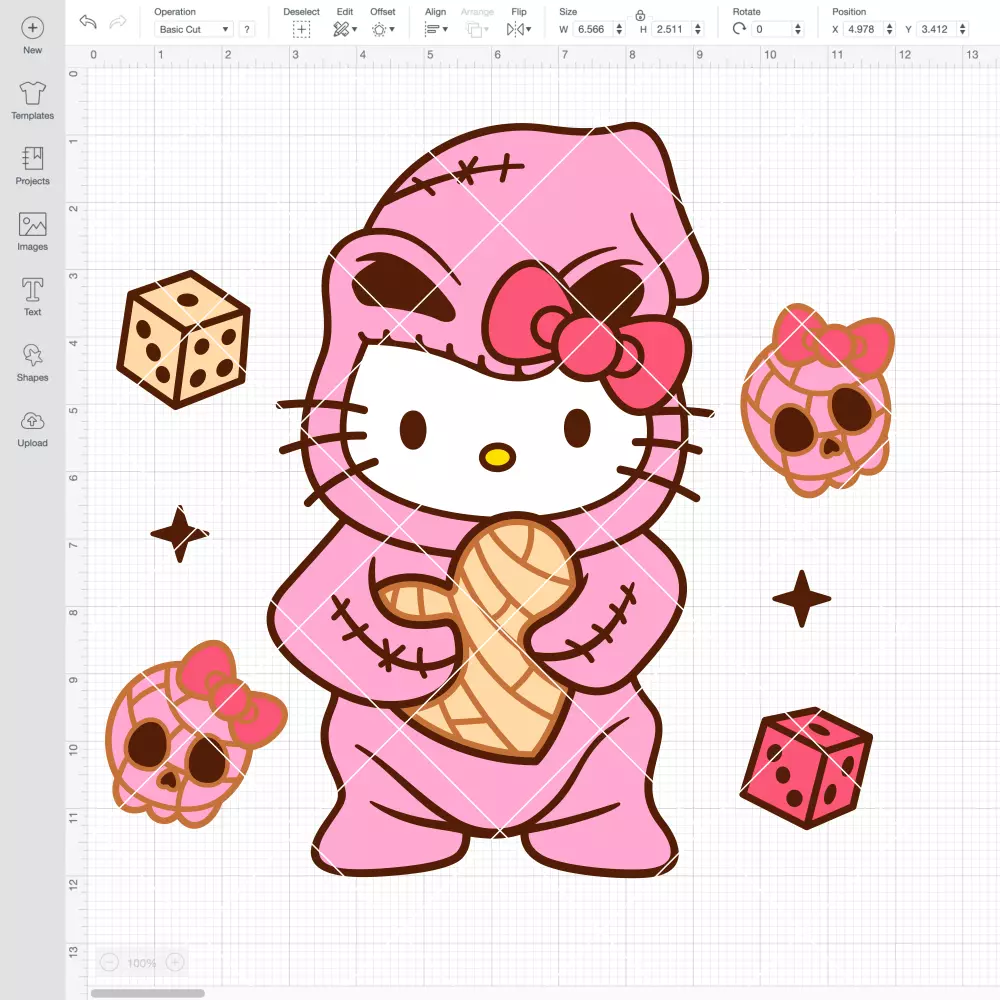Select the lower-left pink skull image
Screen dimensions: 1000x1000
[x=196, y=734]
